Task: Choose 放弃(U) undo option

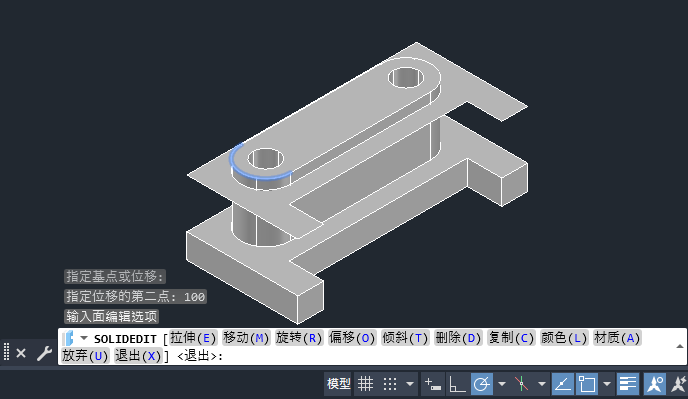Action: [x=85, y=355]
